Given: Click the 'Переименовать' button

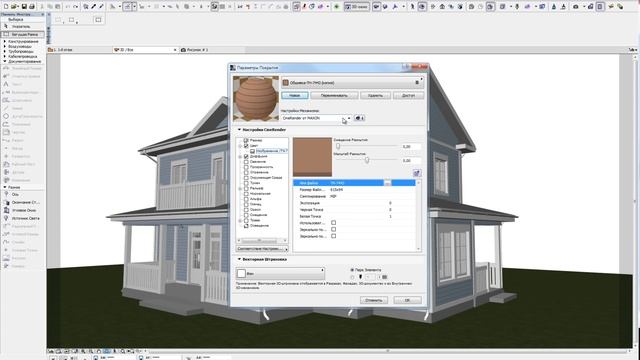Looking at the screenshot, I should click(x=334, y=96).
